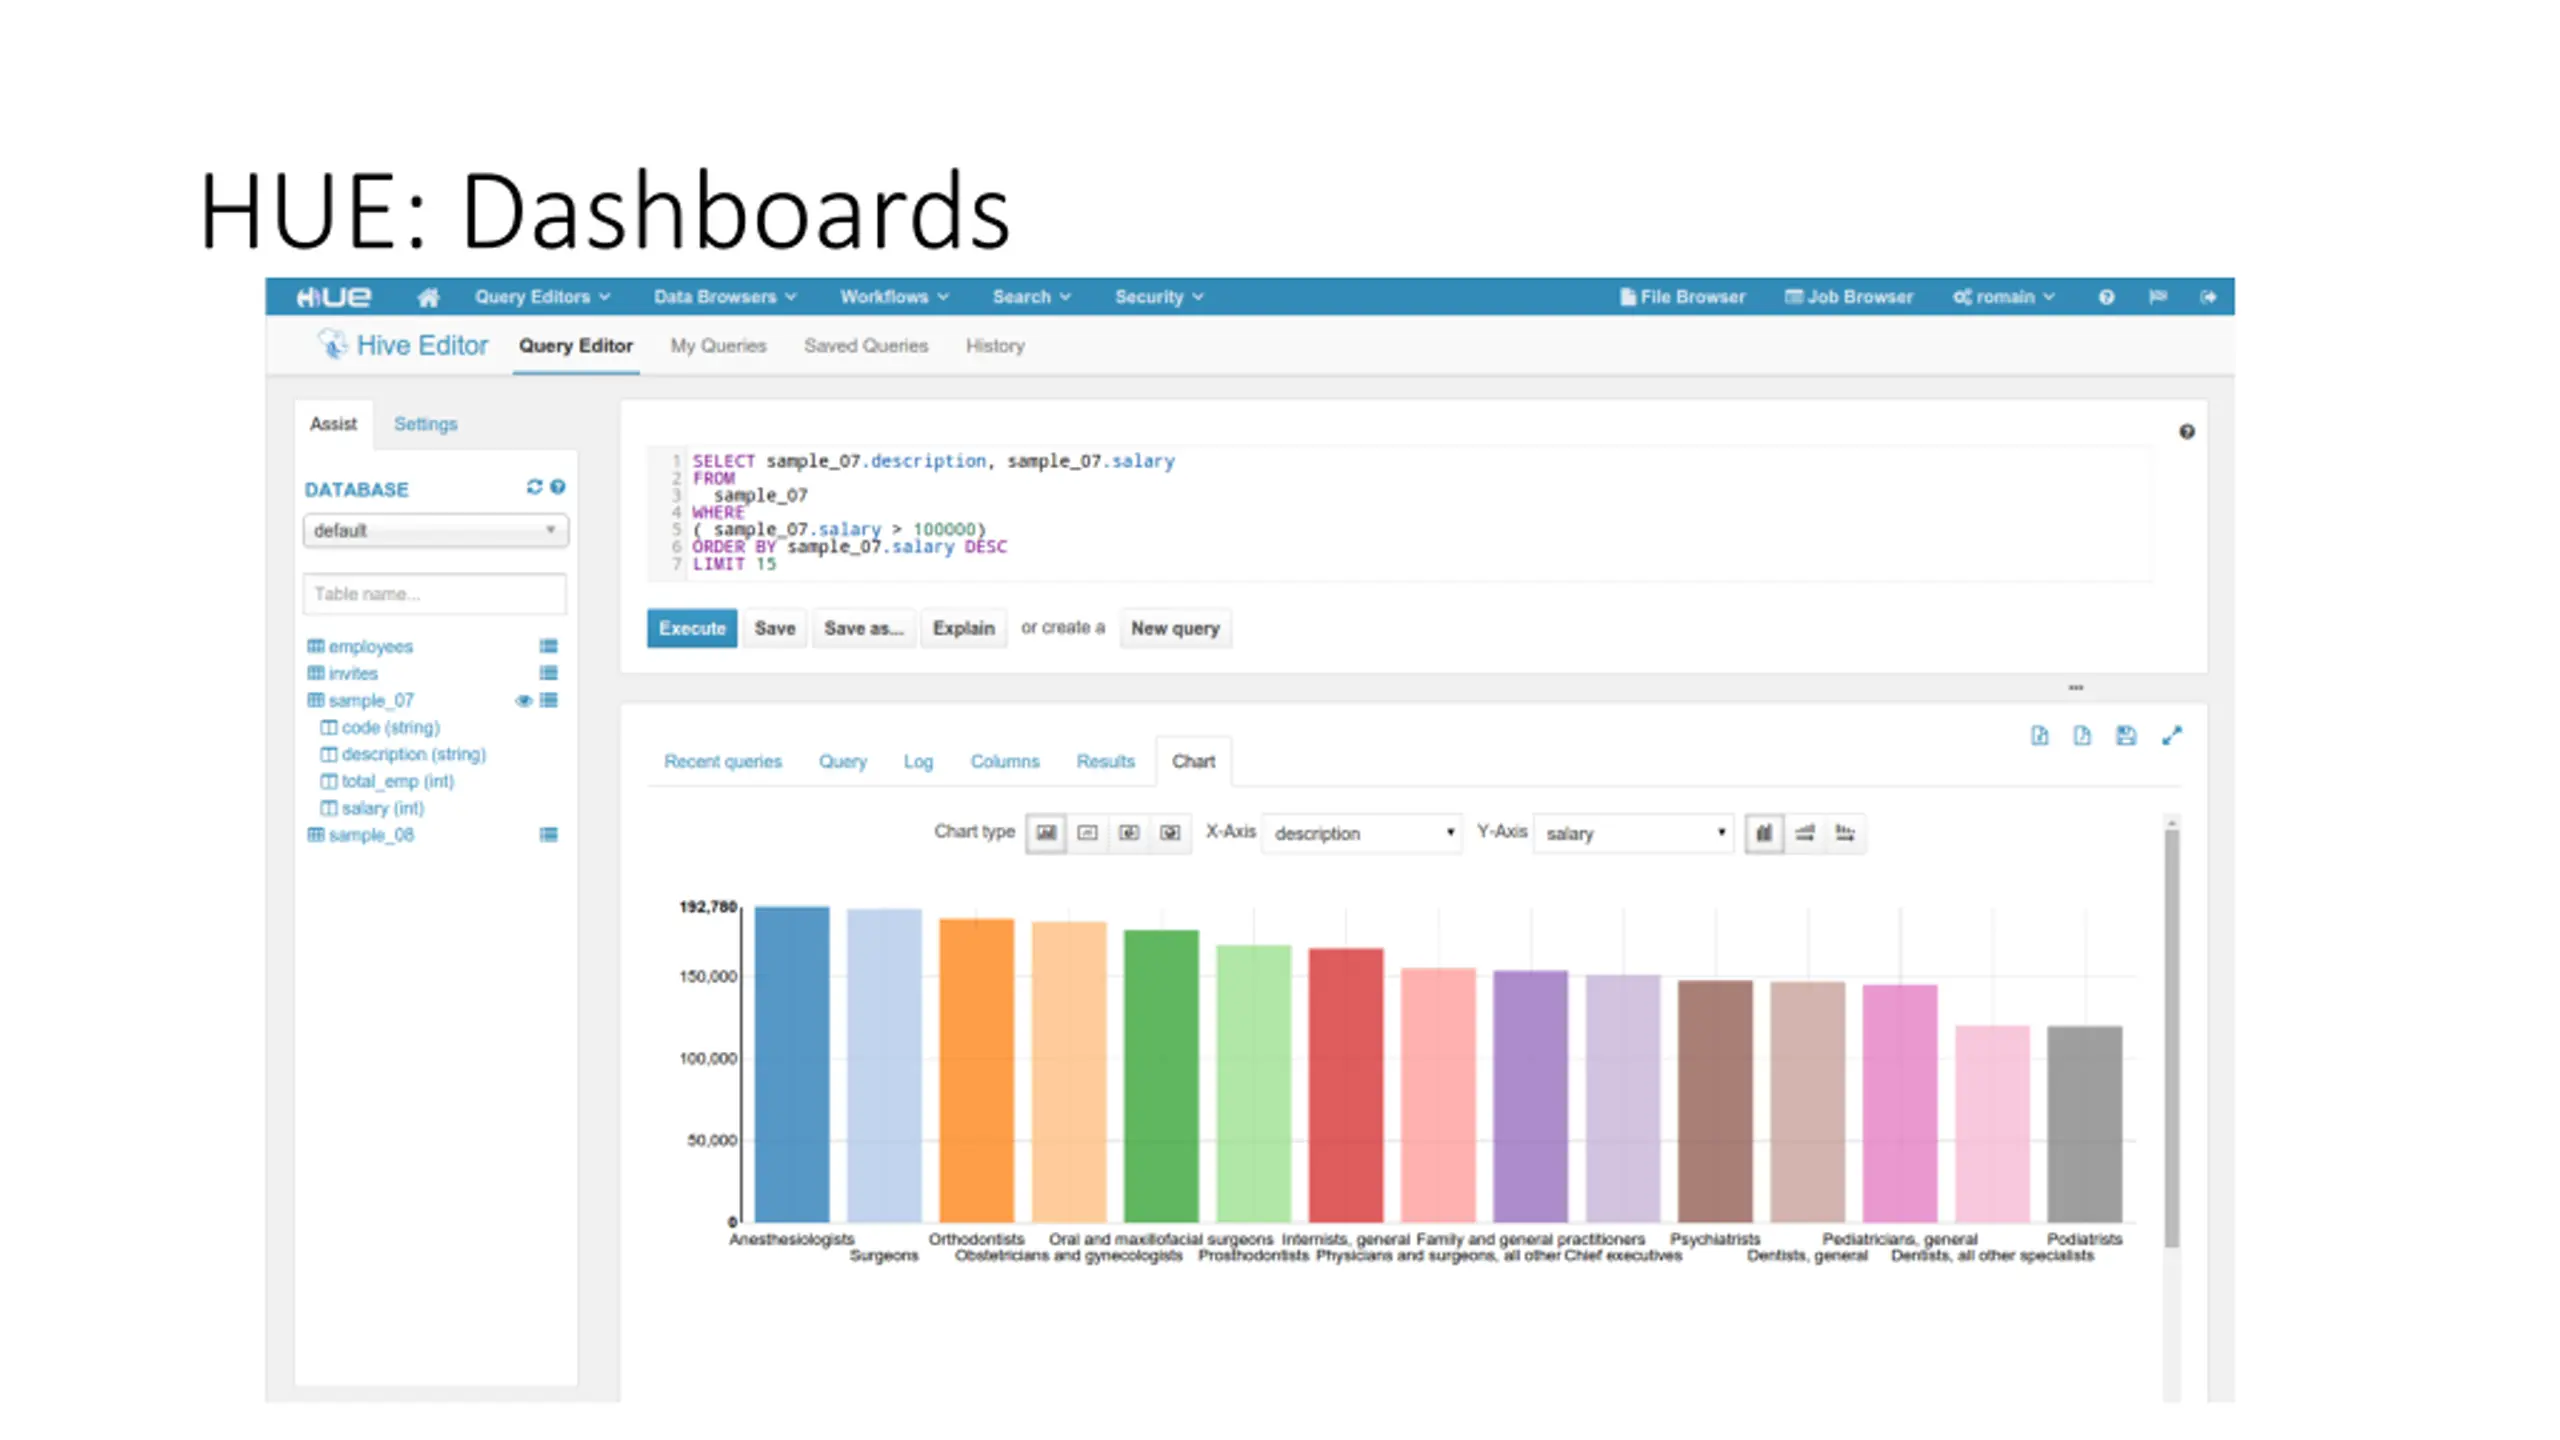Open the X-Axis description dropdown
2560x1440 pixels.
pos(1362,833)
